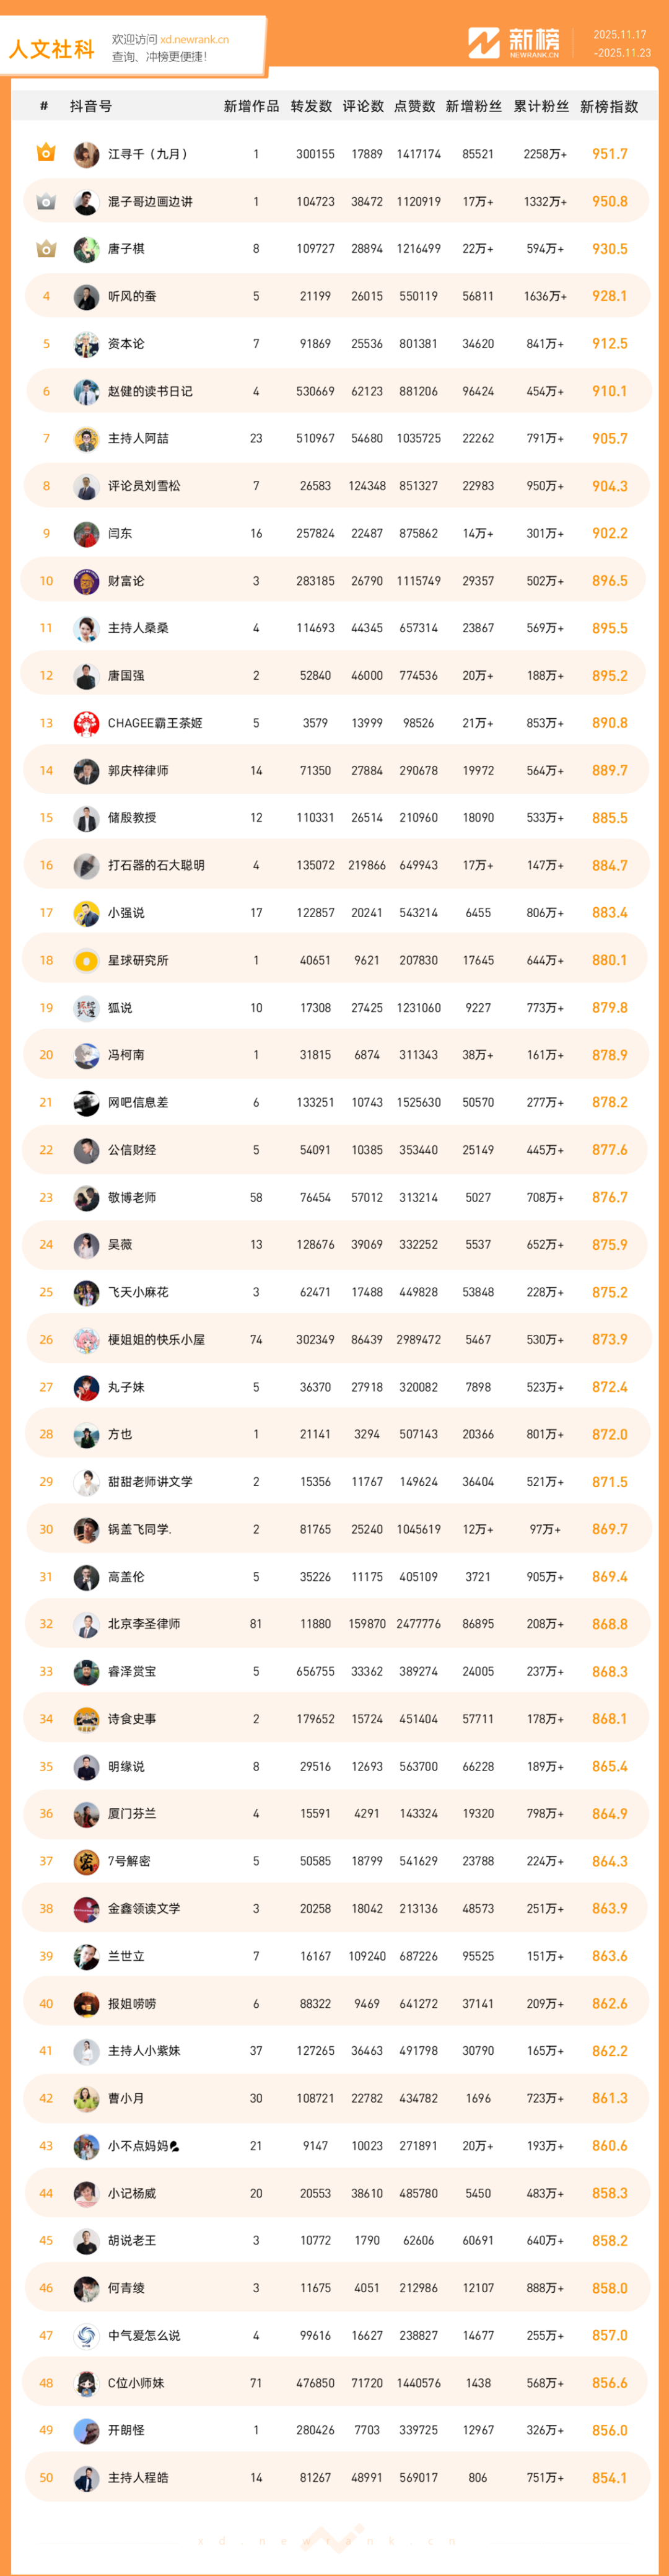The width and height of the screenshot is (669, 2576).
Task: Click the 梗姐姐的快乐小屋 avatar thumbnail
Action: point(86,1340)
